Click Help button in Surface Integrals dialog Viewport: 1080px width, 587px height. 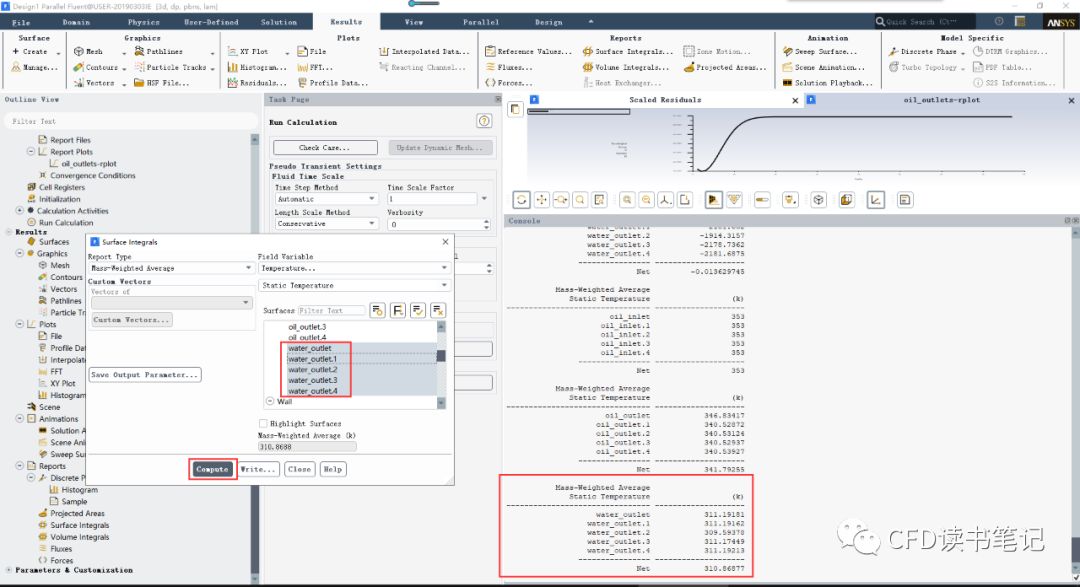(x=333, y=469)
